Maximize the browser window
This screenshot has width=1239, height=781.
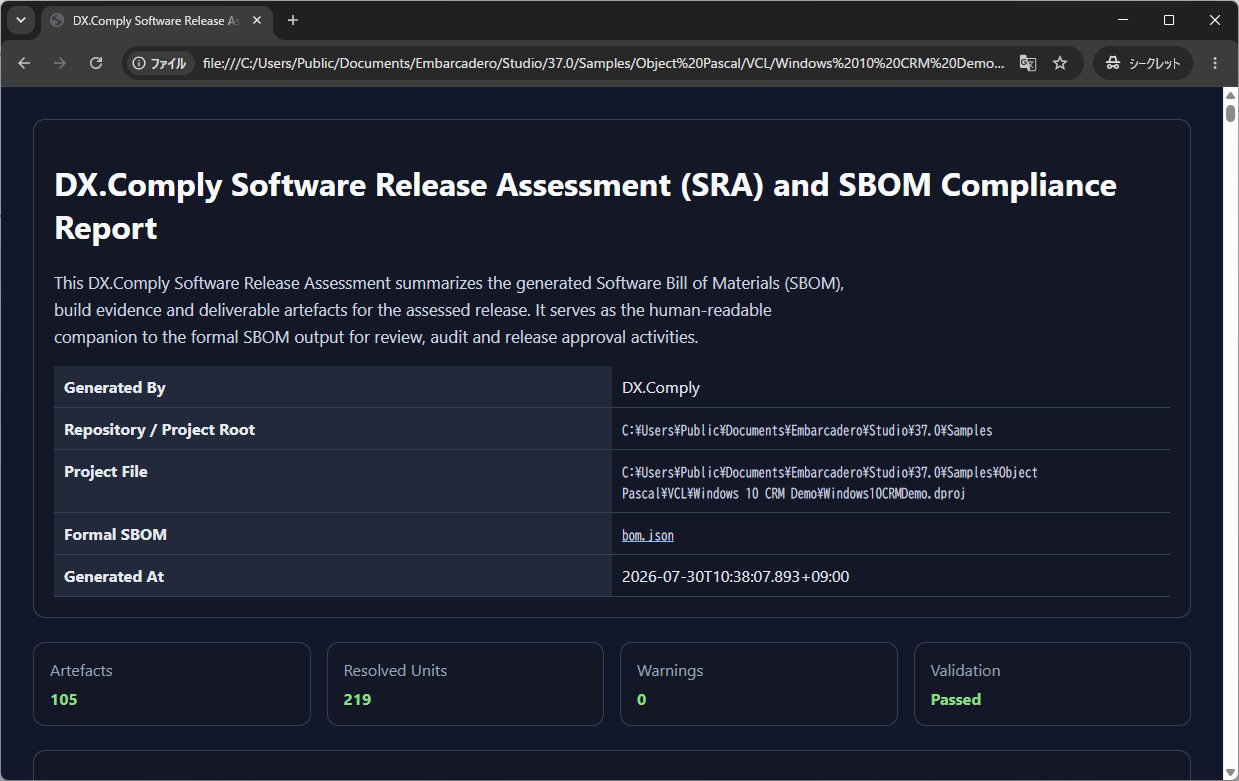[x=1169, y=20]
